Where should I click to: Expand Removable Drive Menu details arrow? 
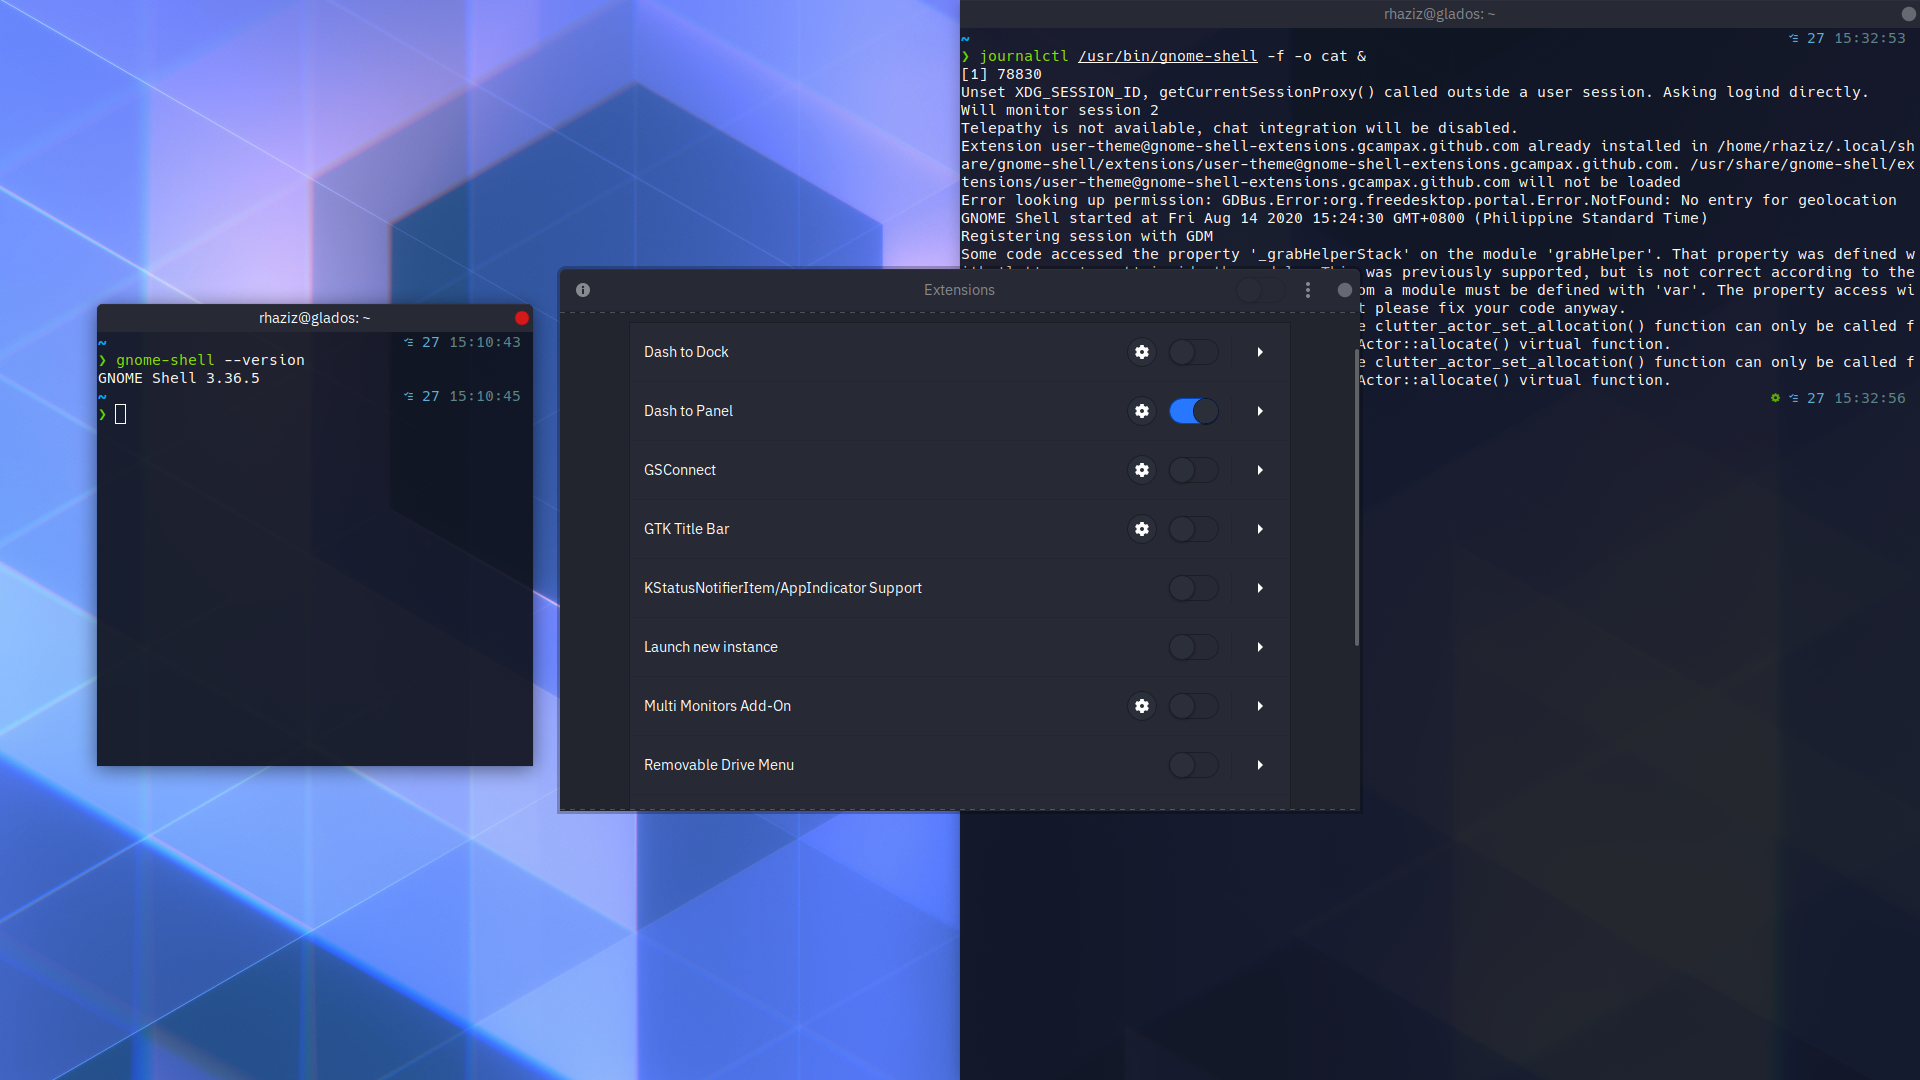click(1260, 765)
